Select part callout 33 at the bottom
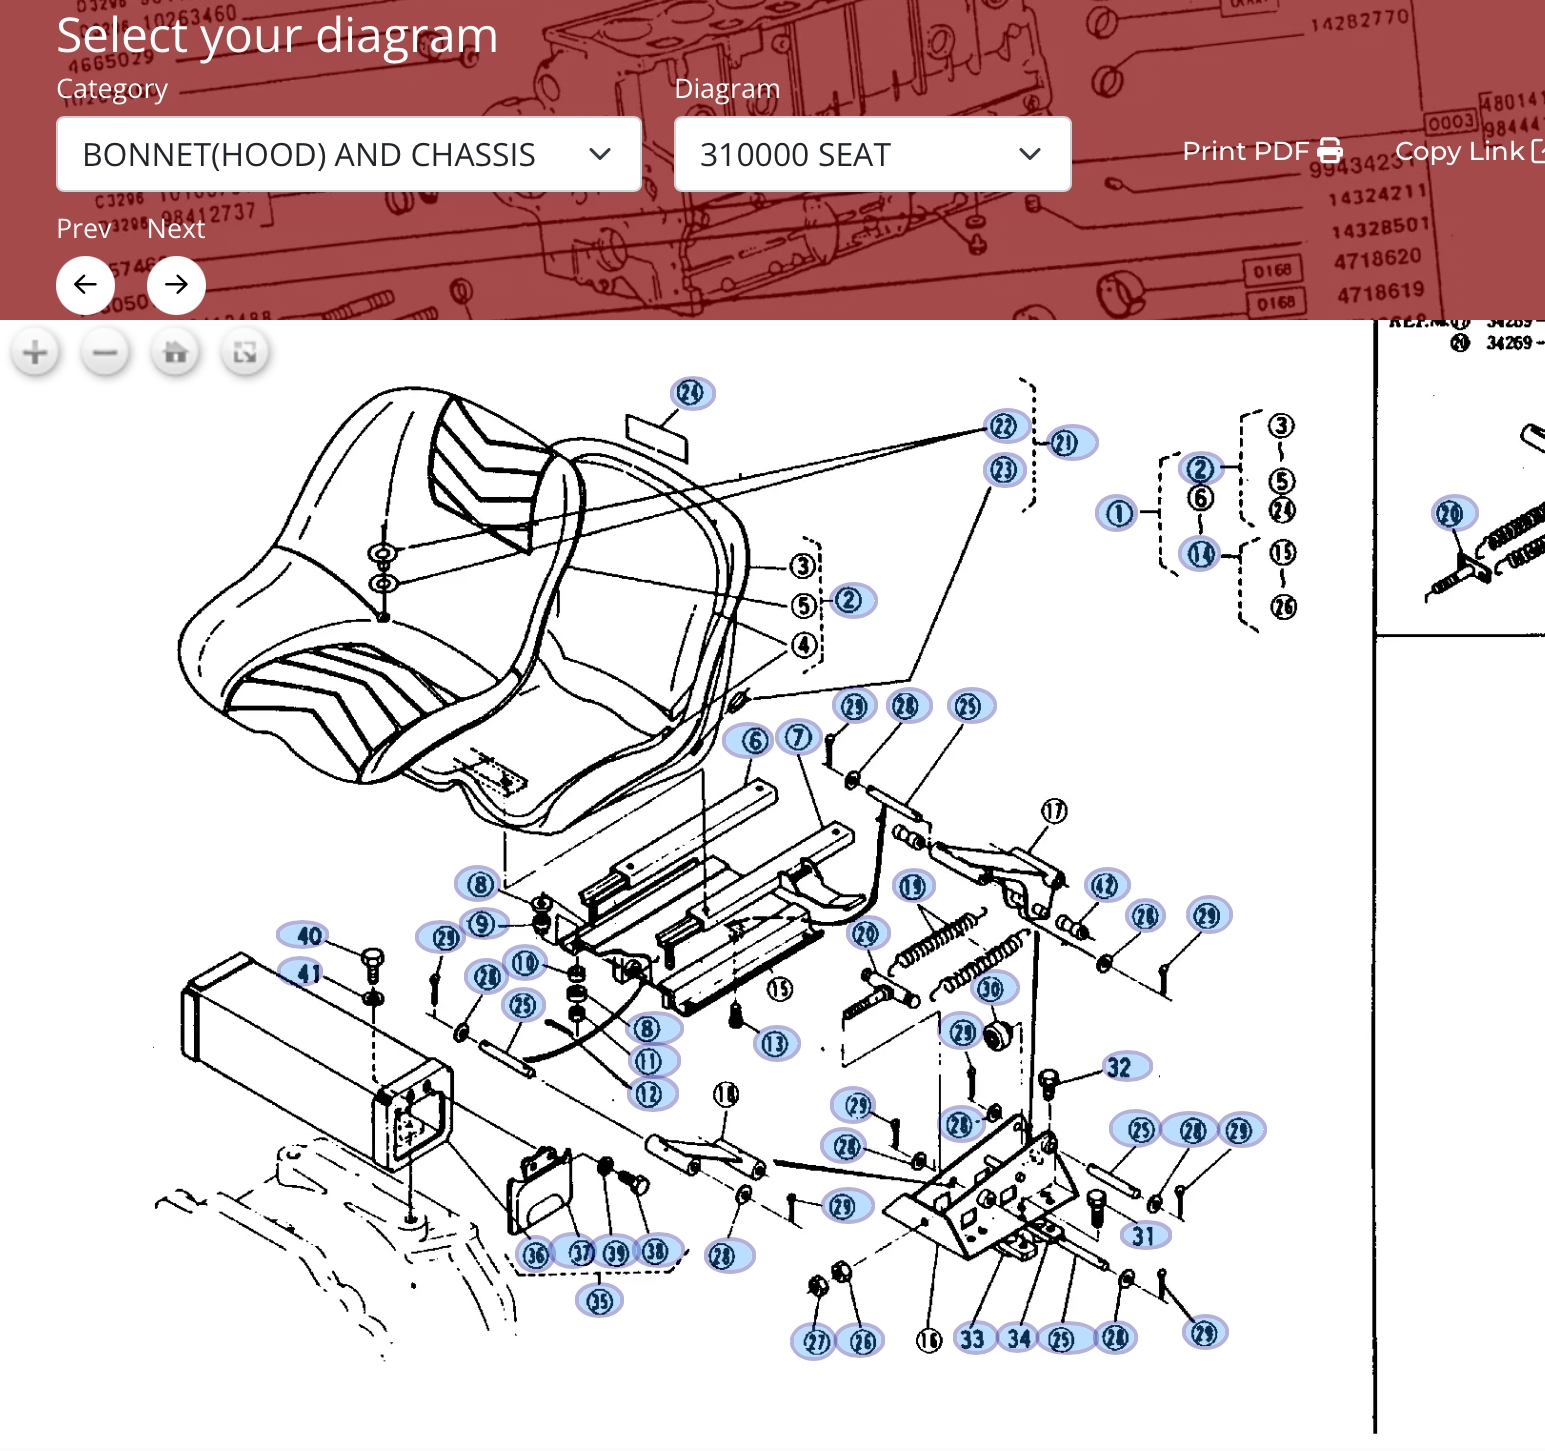Image resolution: width=1545 pixels, height=1451 pixels. point(972,1339)
